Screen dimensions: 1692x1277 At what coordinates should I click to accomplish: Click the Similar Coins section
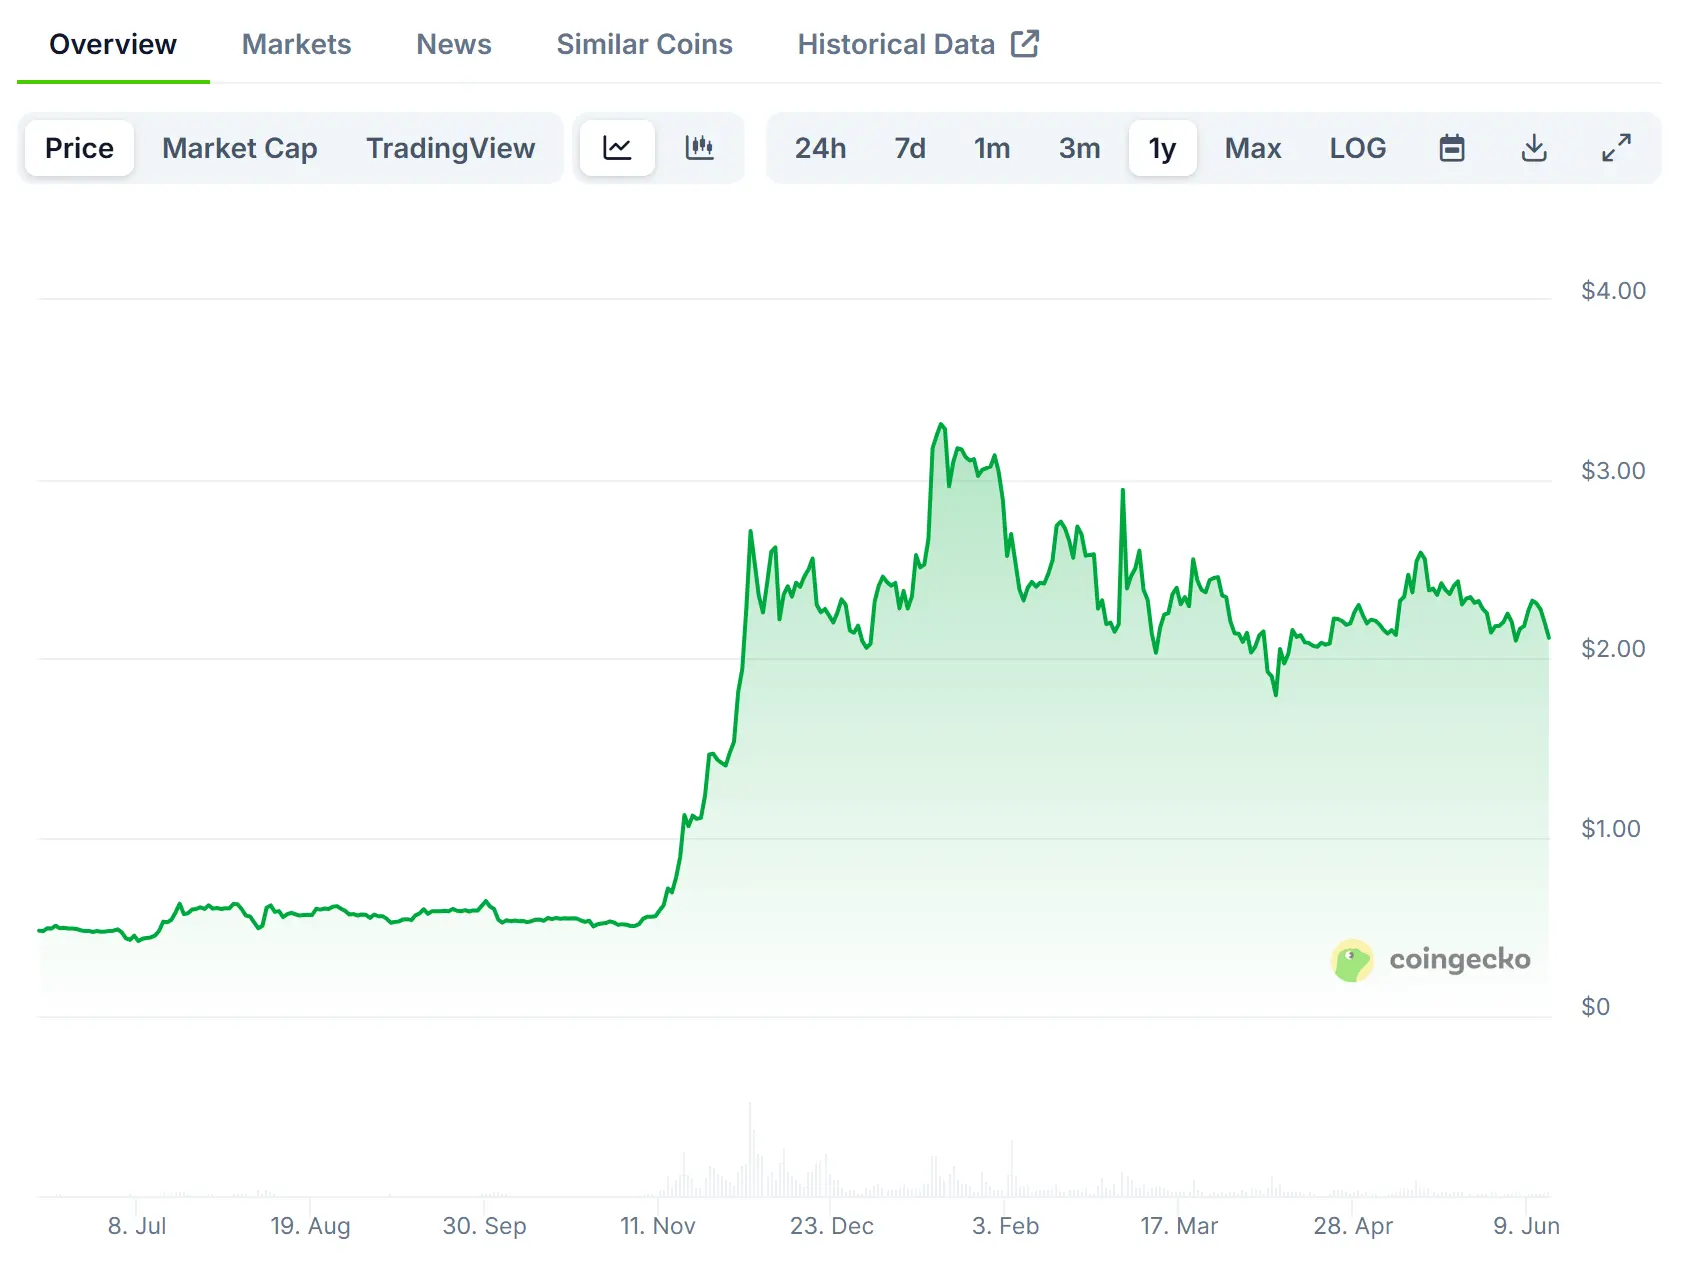644,43
